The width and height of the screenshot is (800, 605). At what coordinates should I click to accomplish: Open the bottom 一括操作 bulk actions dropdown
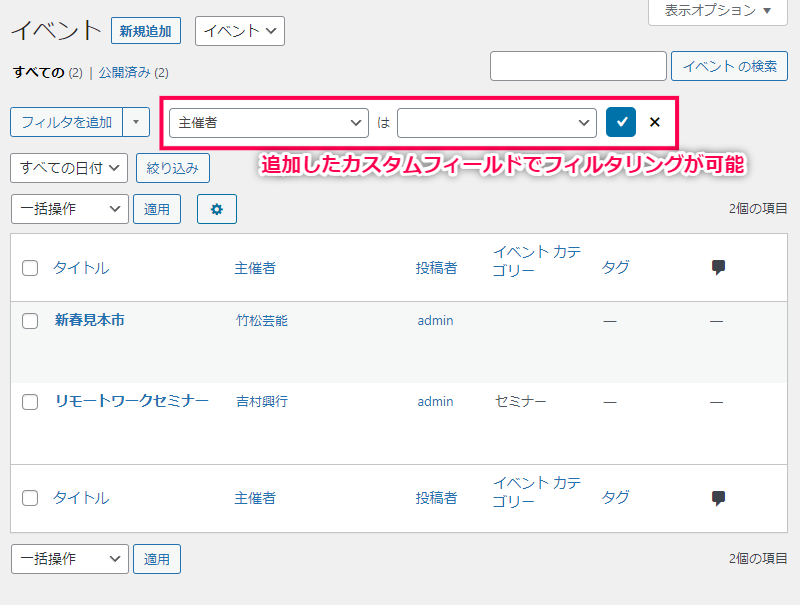click(x=70, y=559)
